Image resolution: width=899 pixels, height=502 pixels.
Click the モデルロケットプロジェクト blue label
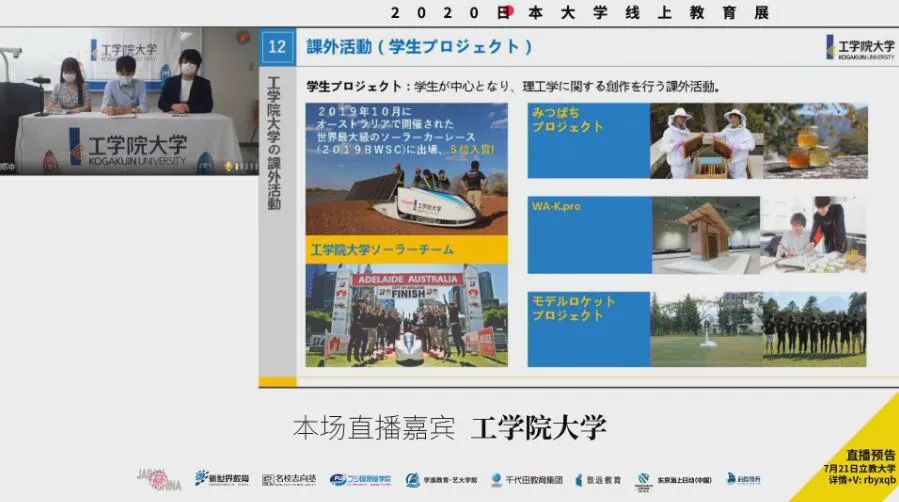click(589, 329)
